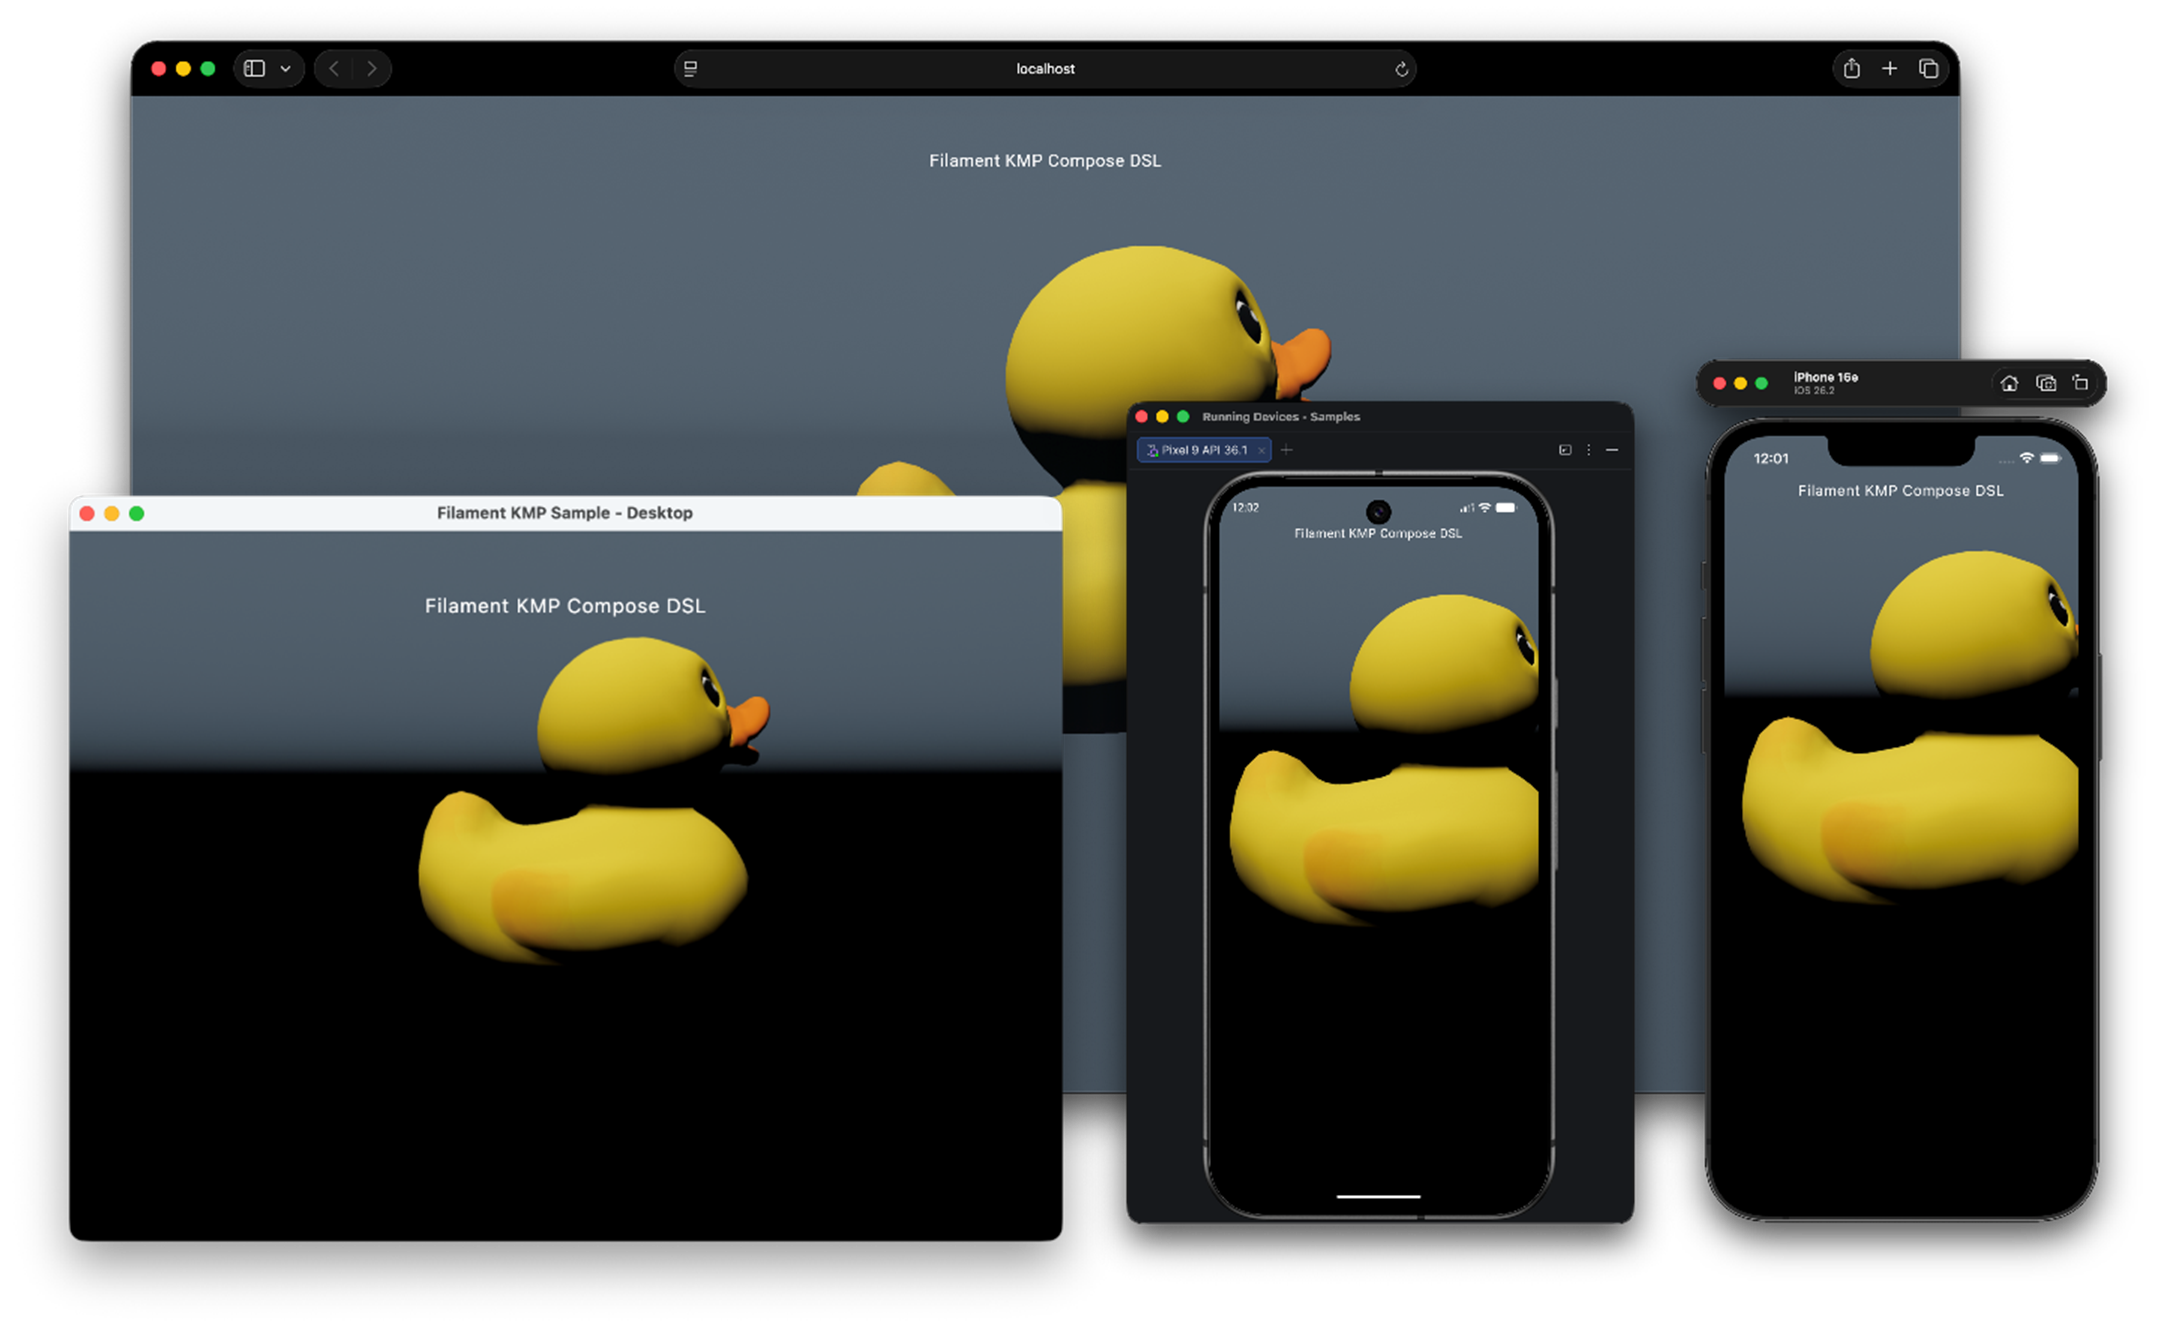Click Filament KMP Compose DSL in Safari page
Image resolution: width=2158 pixels, height=1333 pixels.
coord(1045,160)
